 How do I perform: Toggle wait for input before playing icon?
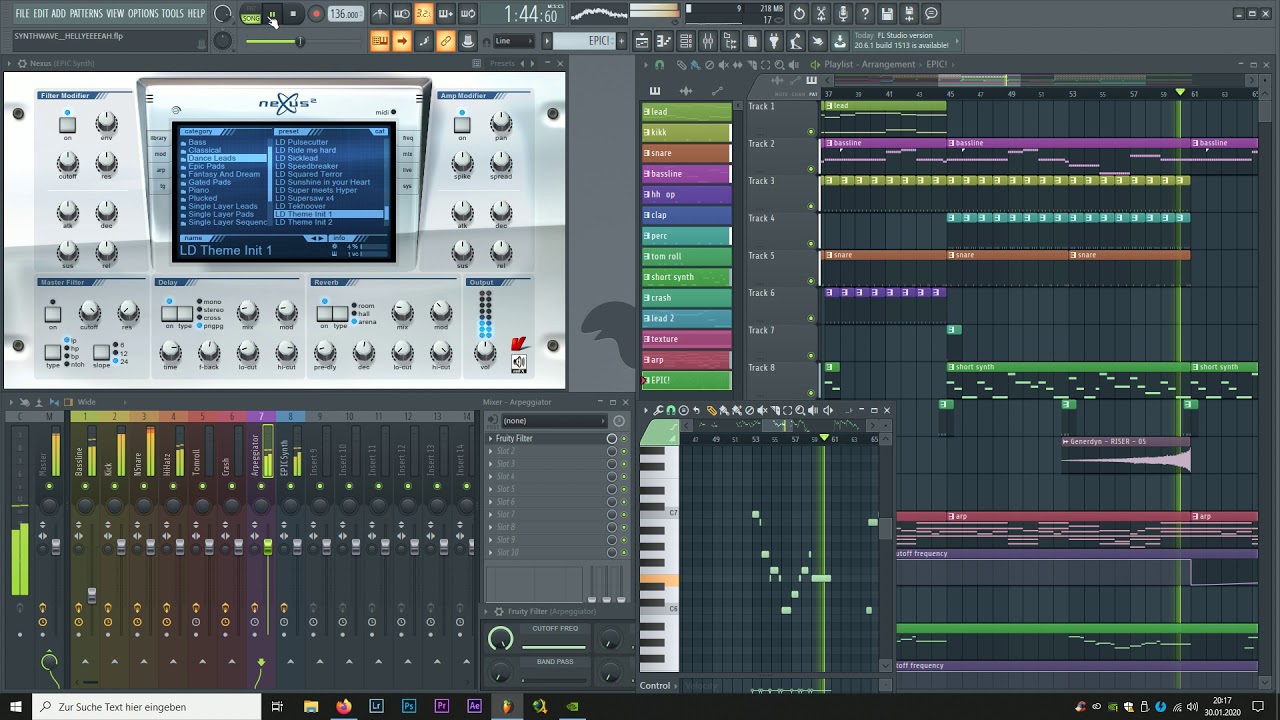tap(401, 14)
